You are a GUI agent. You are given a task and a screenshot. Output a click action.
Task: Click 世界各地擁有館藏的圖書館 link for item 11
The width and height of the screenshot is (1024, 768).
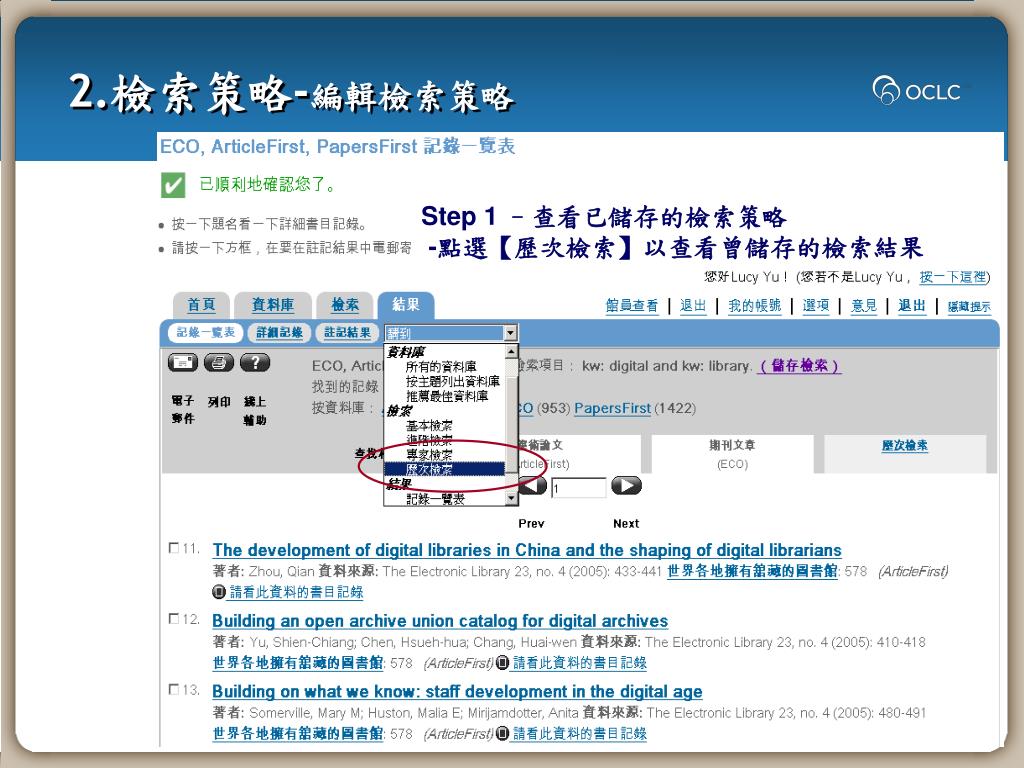(752, 571)
